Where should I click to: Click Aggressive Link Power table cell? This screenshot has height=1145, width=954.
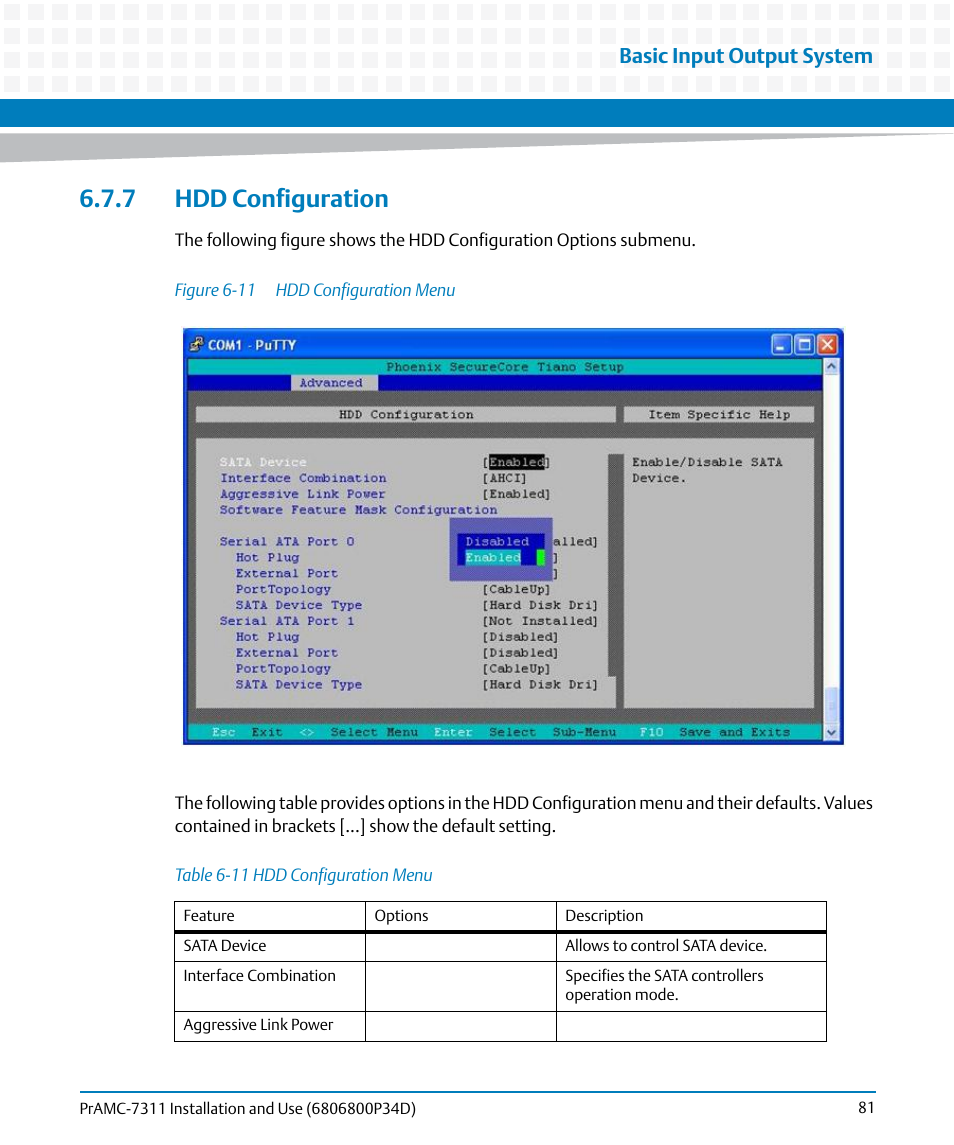coord(270,1026)
